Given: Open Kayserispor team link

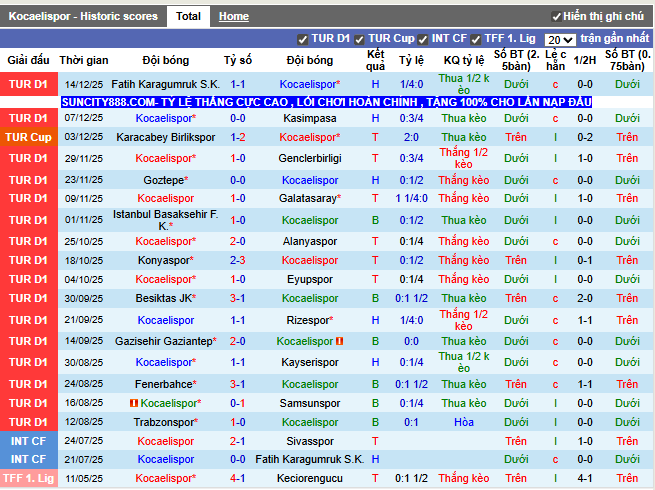Looking at the screenshot, I should point(310,362).
